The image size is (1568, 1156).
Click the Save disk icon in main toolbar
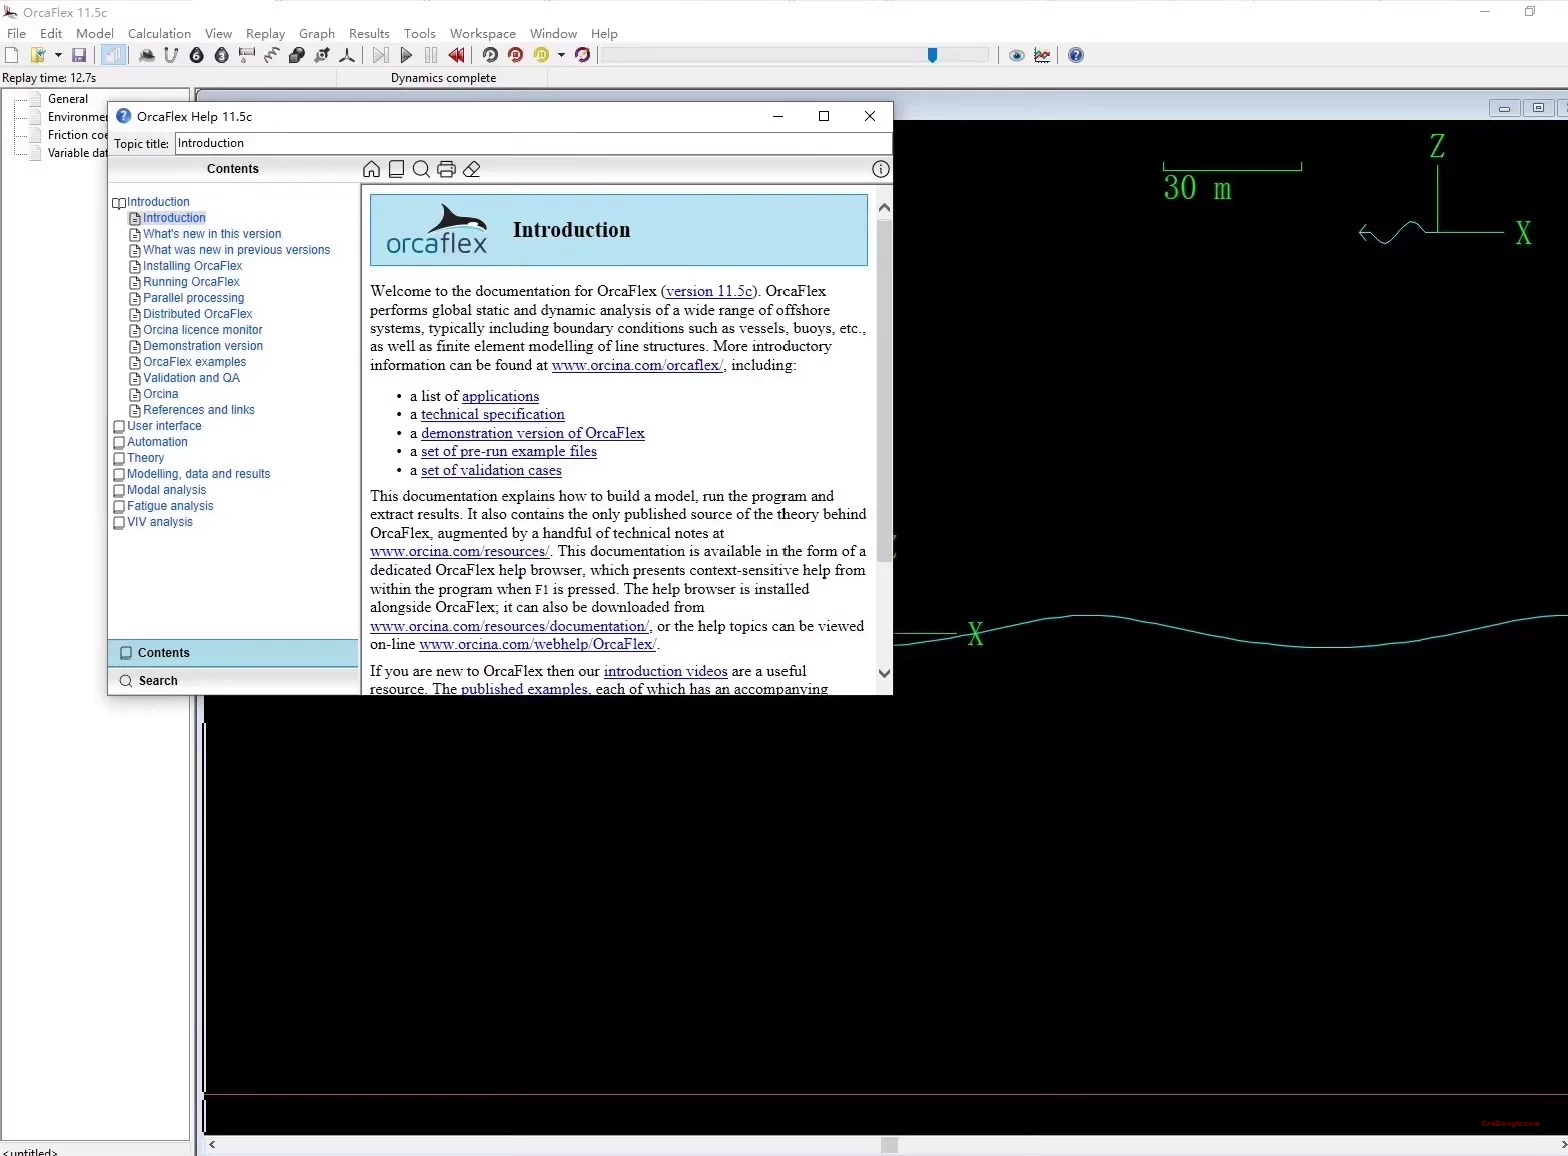(79, 55)
